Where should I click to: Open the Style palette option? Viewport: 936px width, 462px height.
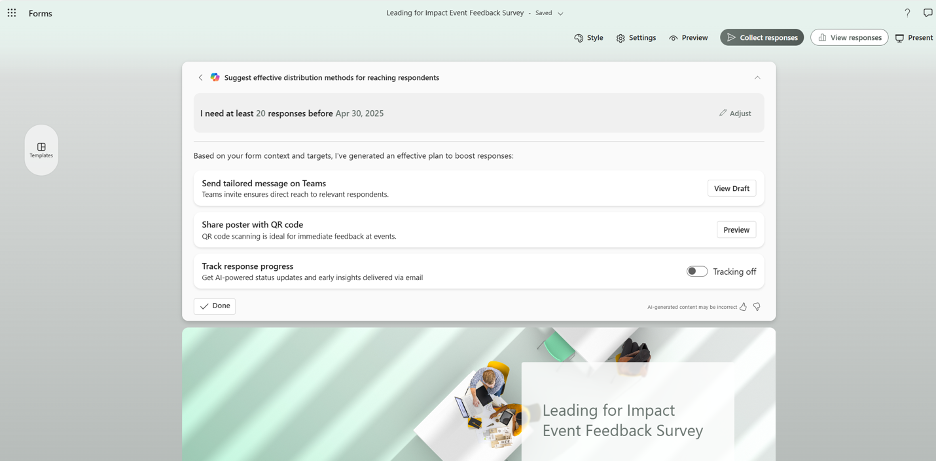coord(589,38)
